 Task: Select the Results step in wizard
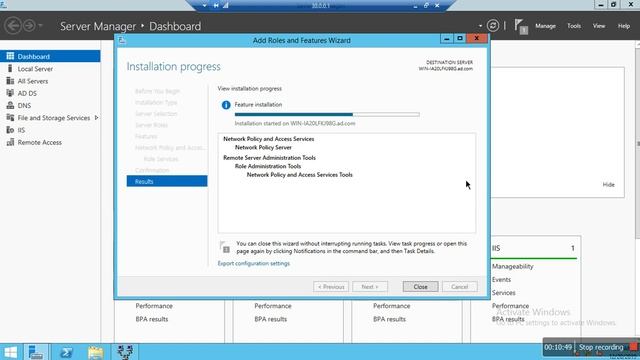(167, 181)
